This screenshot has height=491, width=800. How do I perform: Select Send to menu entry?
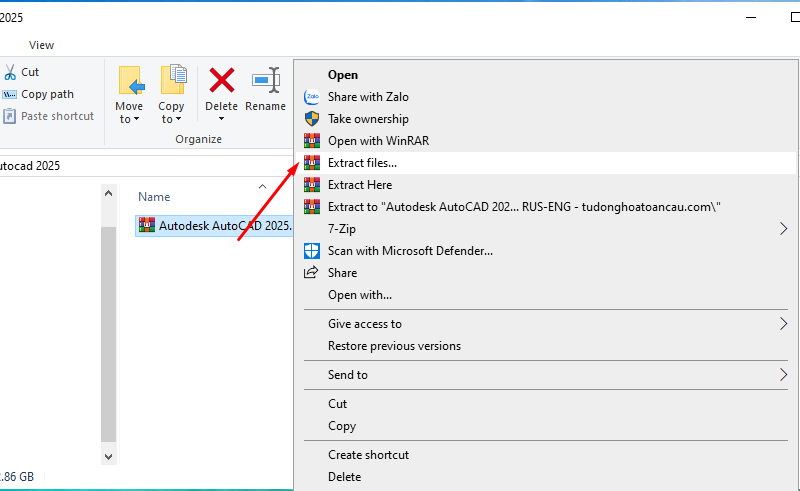[545, 375]
